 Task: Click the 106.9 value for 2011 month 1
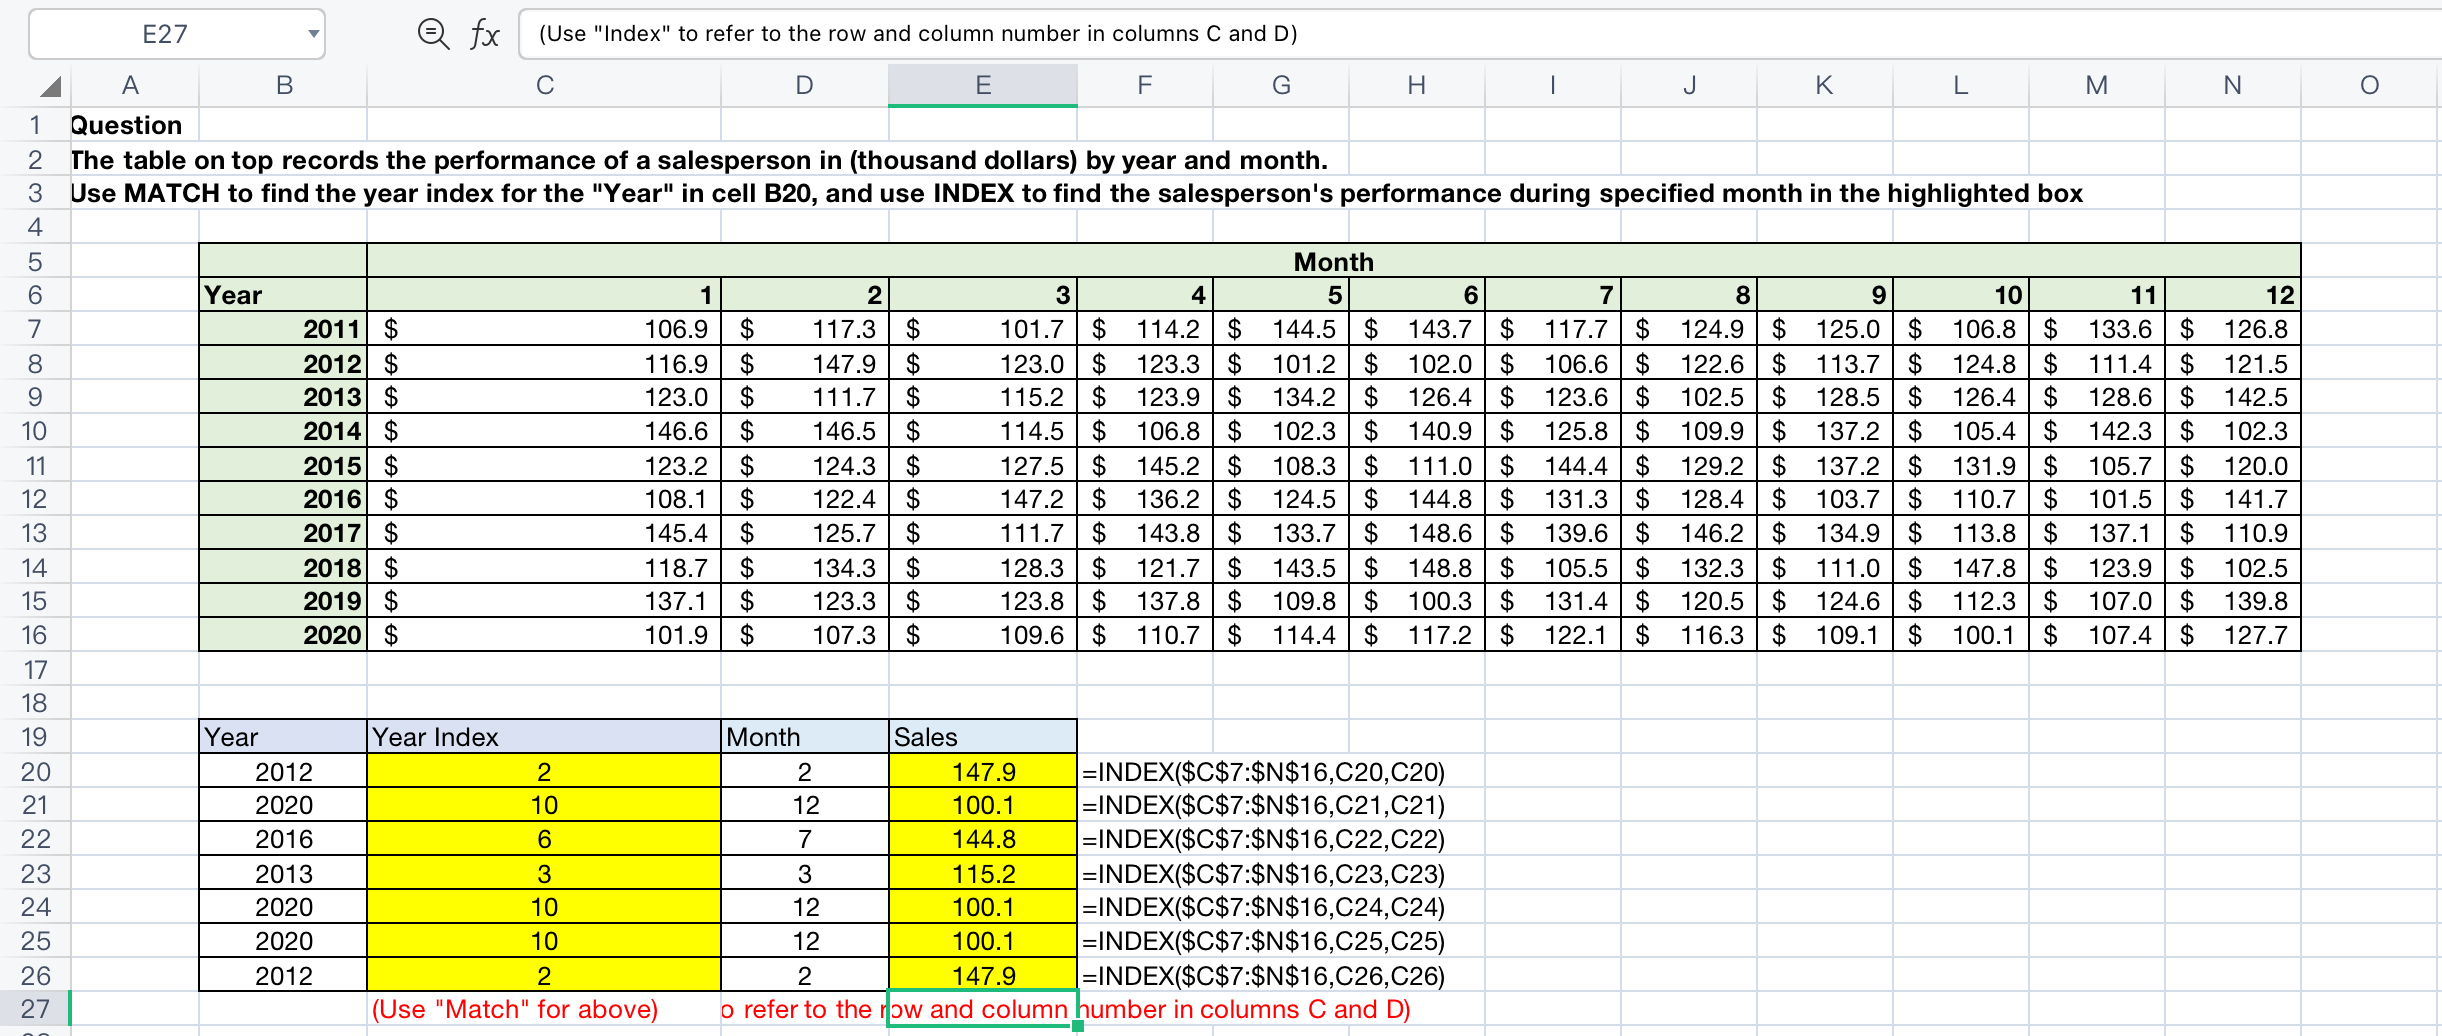544,329
